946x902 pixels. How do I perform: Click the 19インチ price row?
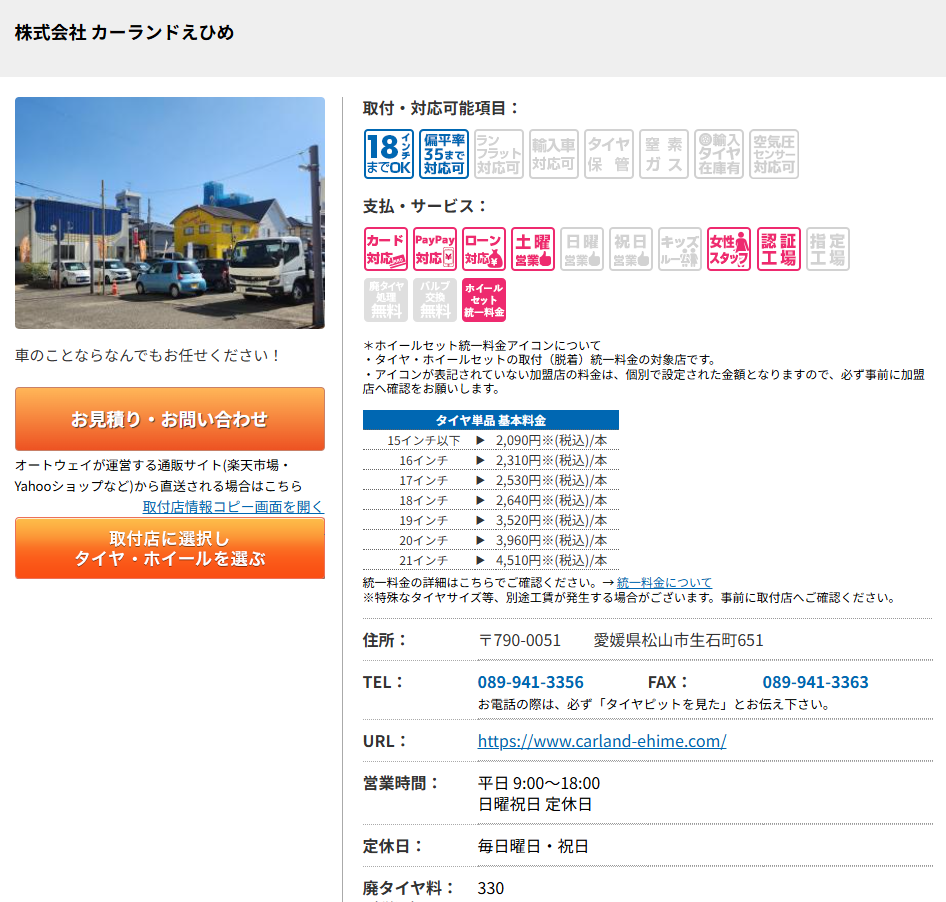pos(490,520)
